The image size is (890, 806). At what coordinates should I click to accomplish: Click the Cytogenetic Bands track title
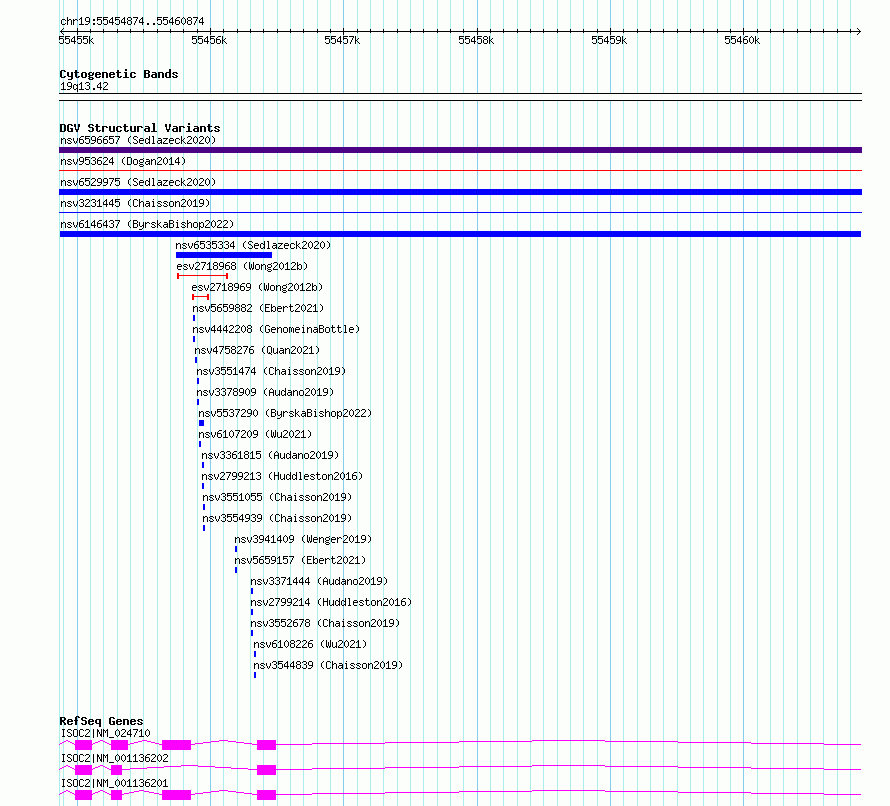(119, 74)
